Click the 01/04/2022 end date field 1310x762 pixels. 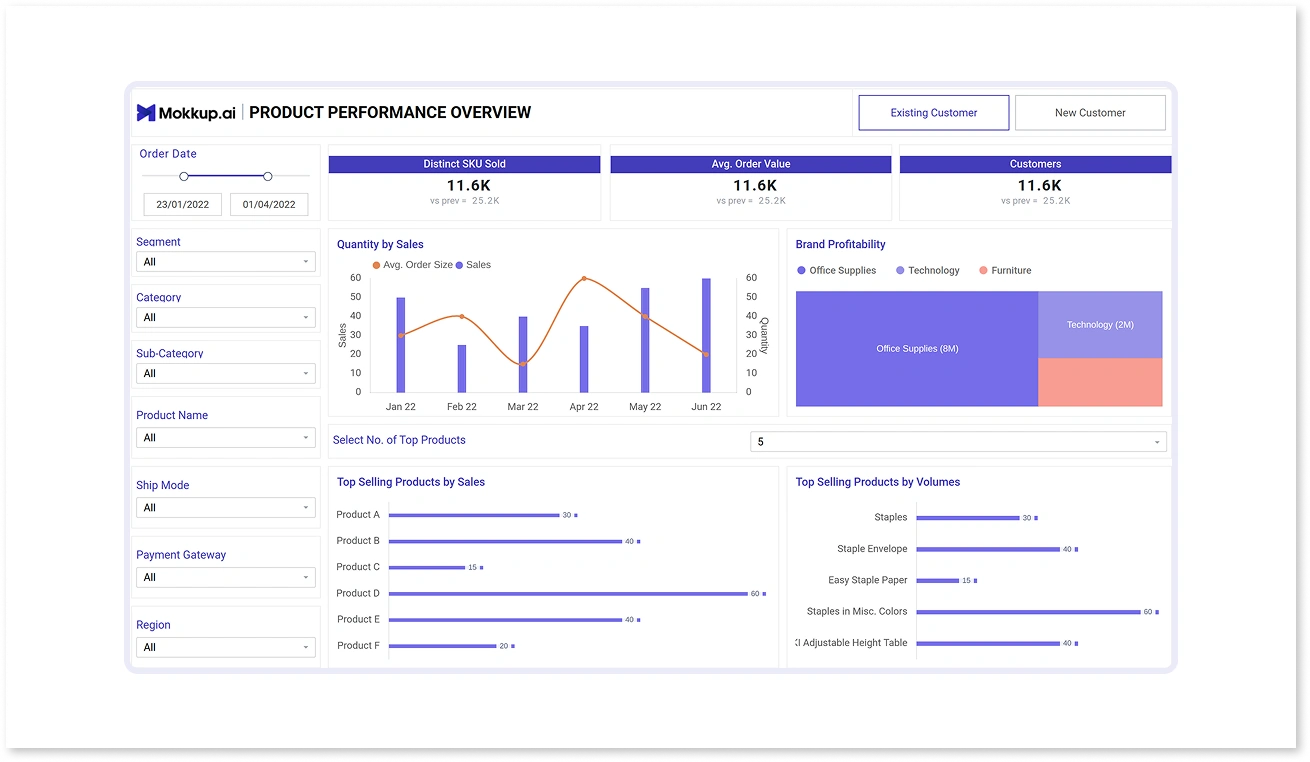[269, 205]
